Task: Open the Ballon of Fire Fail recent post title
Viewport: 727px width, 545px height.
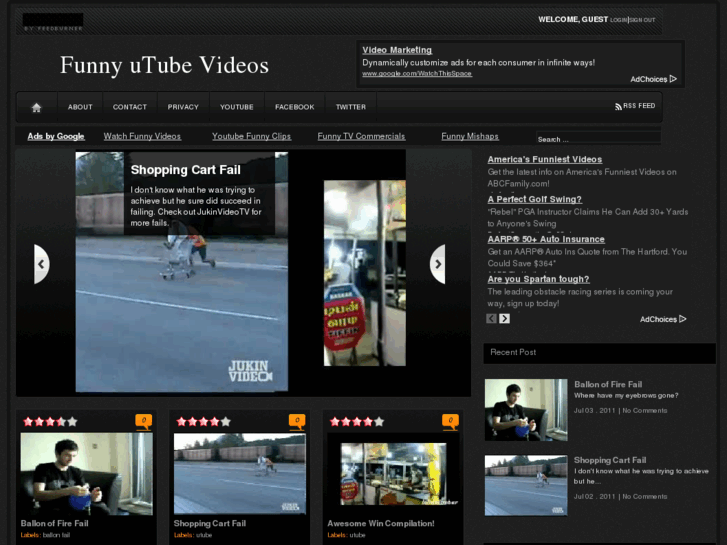Action: pyautogui.click(x=608, y=385)
